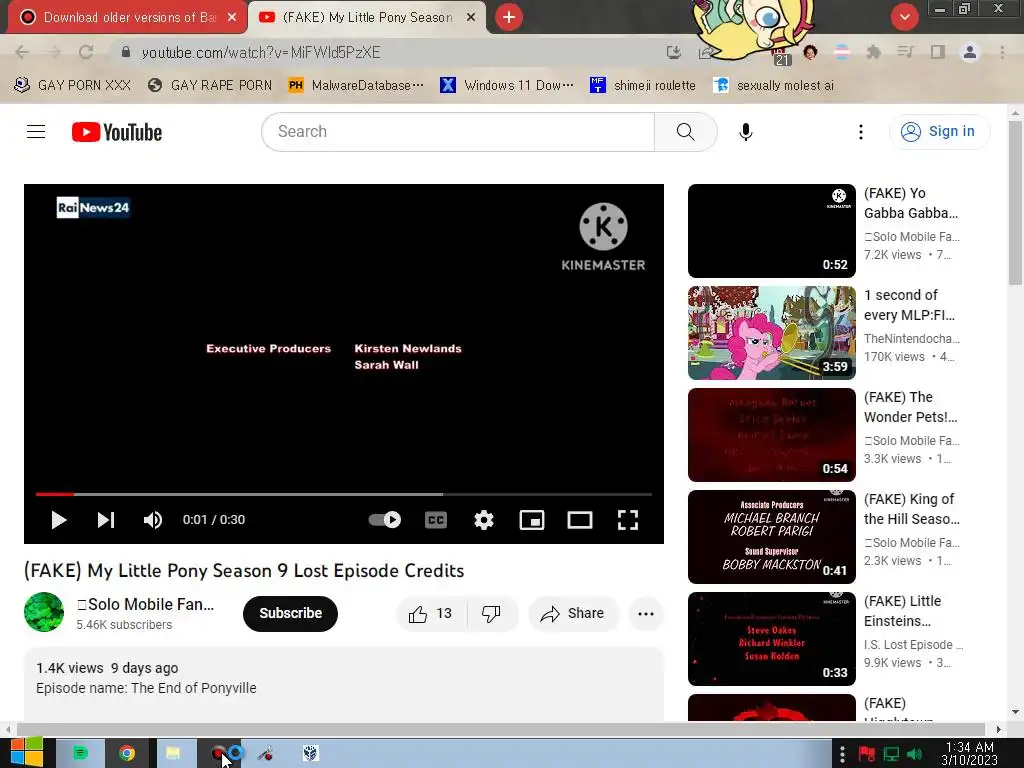Screen dimensions: 1024x768
Task: Skip to the next video
Action: 106,520
